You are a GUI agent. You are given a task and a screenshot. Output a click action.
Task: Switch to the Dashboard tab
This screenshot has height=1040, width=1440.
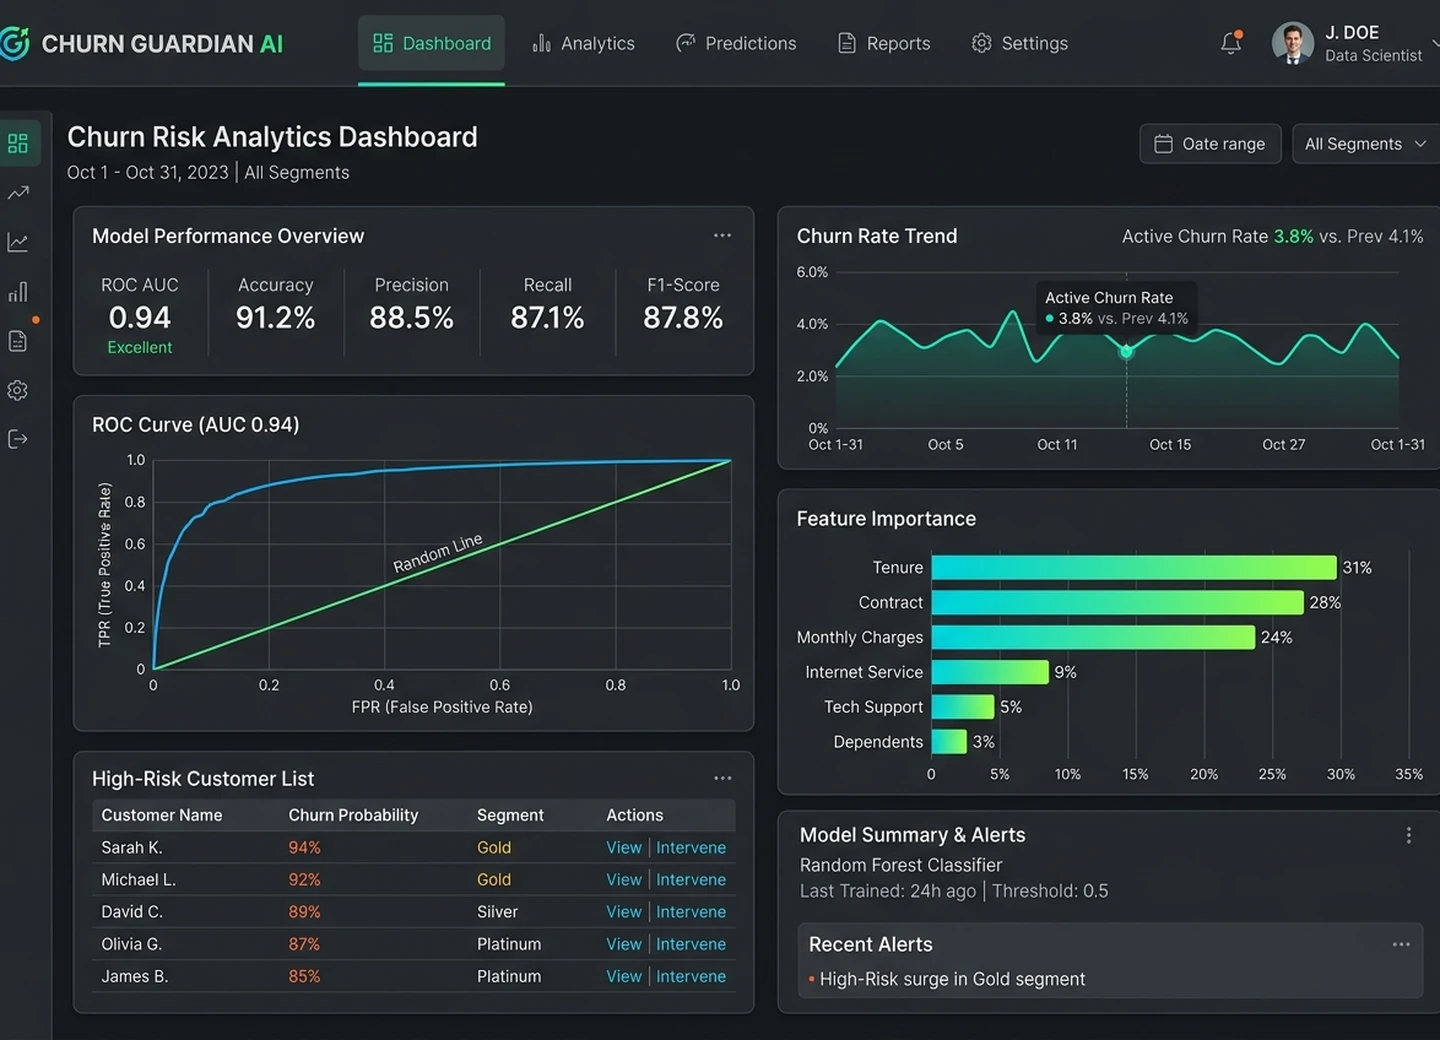coord(431,43)
